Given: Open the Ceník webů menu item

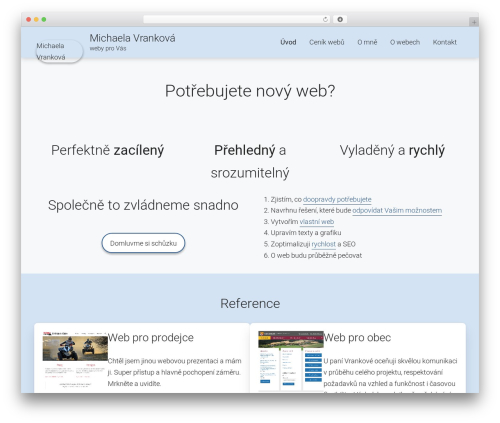Looking at the screenshot, I should (327, 42).
